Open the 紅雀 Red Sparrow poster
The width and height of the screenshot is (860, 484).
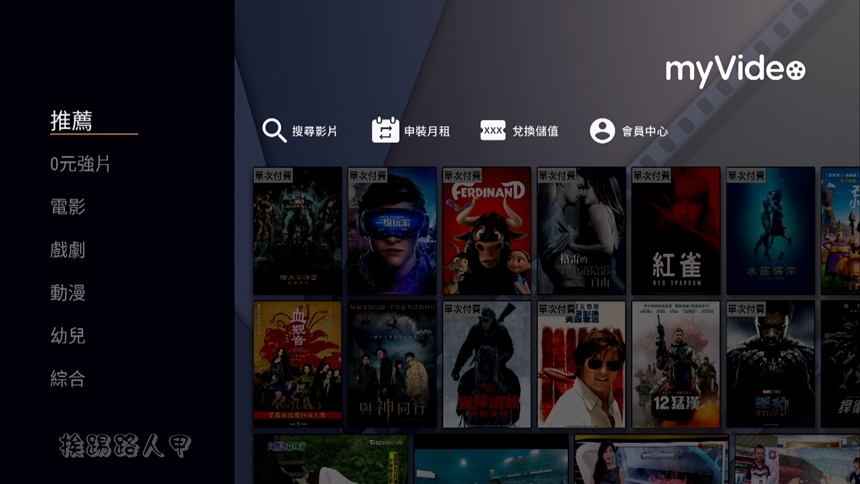(x=676, y=231)
